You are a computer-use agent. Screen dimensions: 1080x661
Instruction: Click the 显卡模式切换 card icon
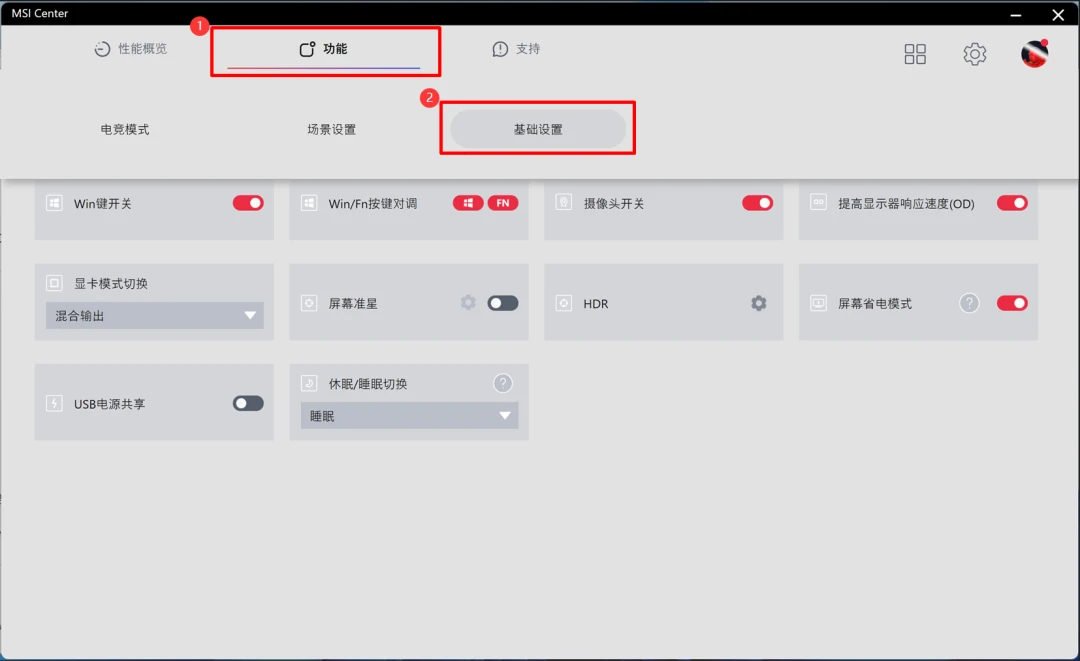[54, 283]
